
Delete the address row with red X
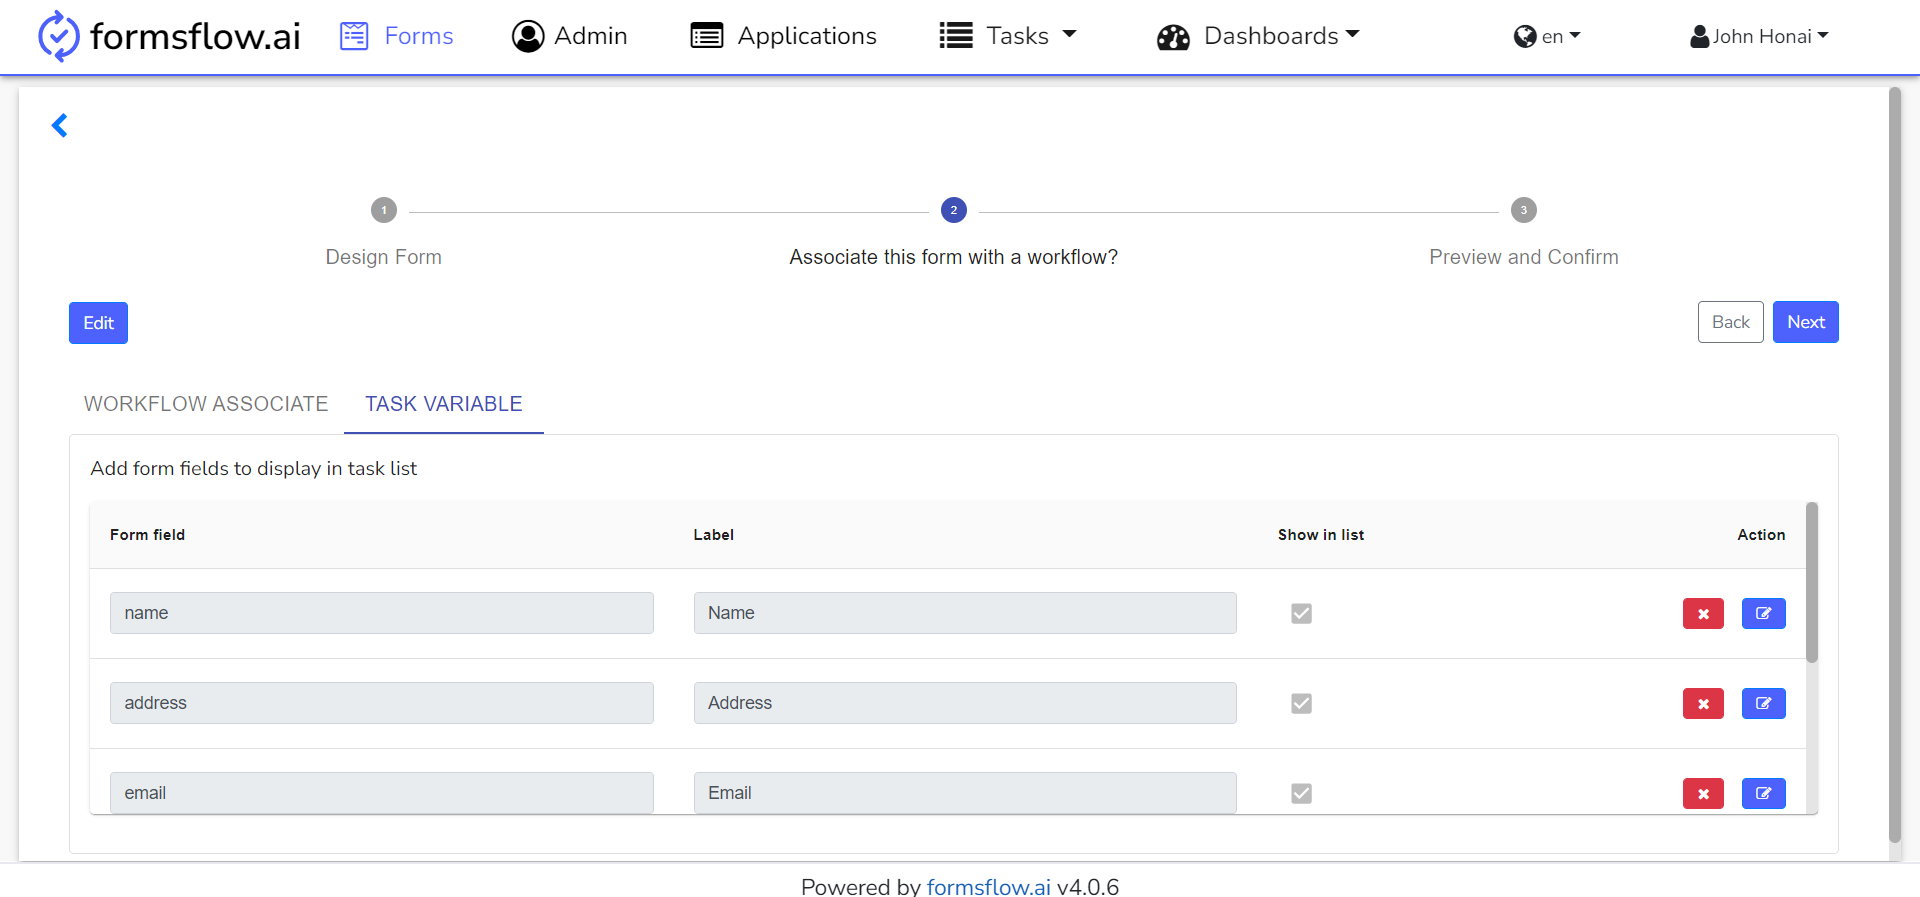tap(1703, 704)
